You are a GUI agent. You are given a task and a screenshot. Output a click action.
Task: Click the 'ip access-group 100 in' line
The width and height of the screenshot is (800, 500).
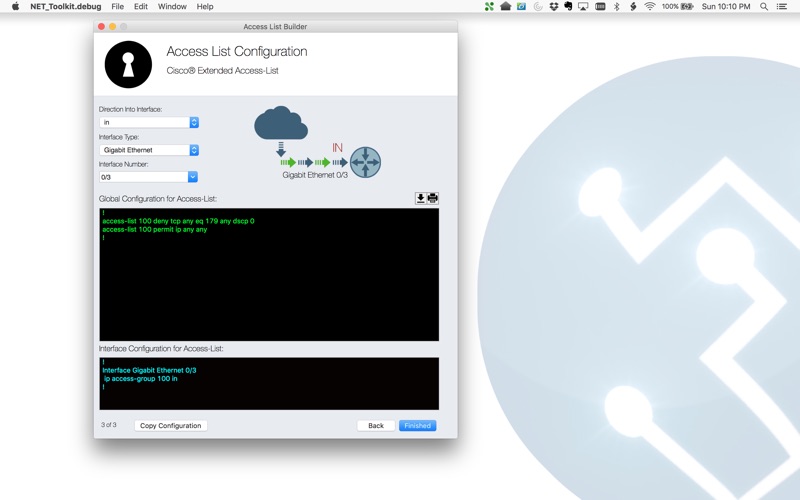tap(141, 379)
